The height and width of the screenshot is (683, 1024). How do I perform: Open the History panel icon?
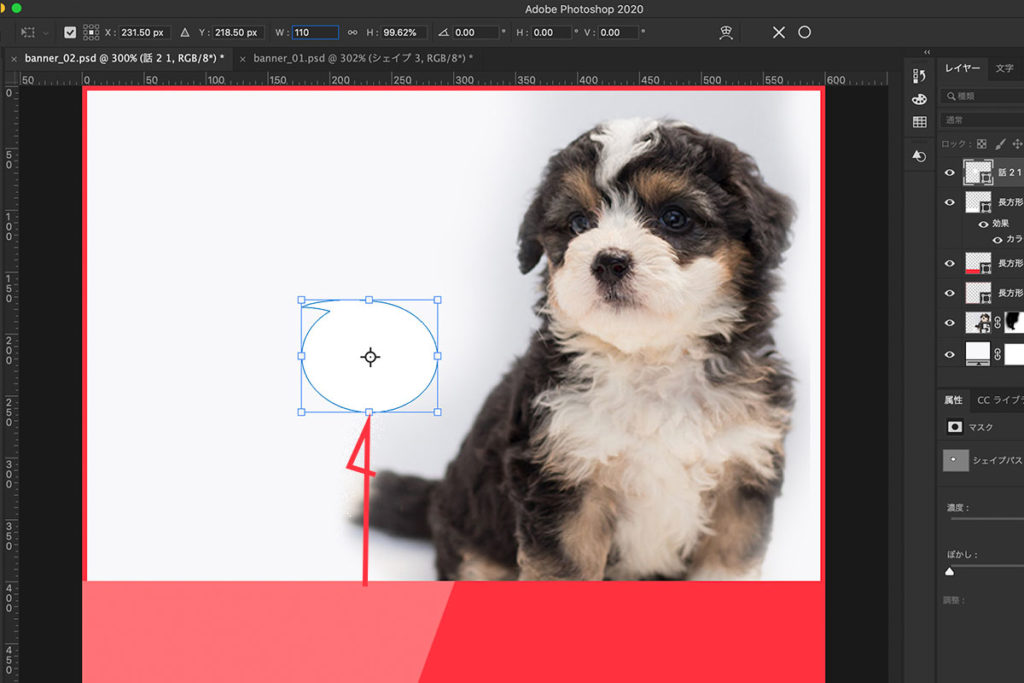pos(919,76)
